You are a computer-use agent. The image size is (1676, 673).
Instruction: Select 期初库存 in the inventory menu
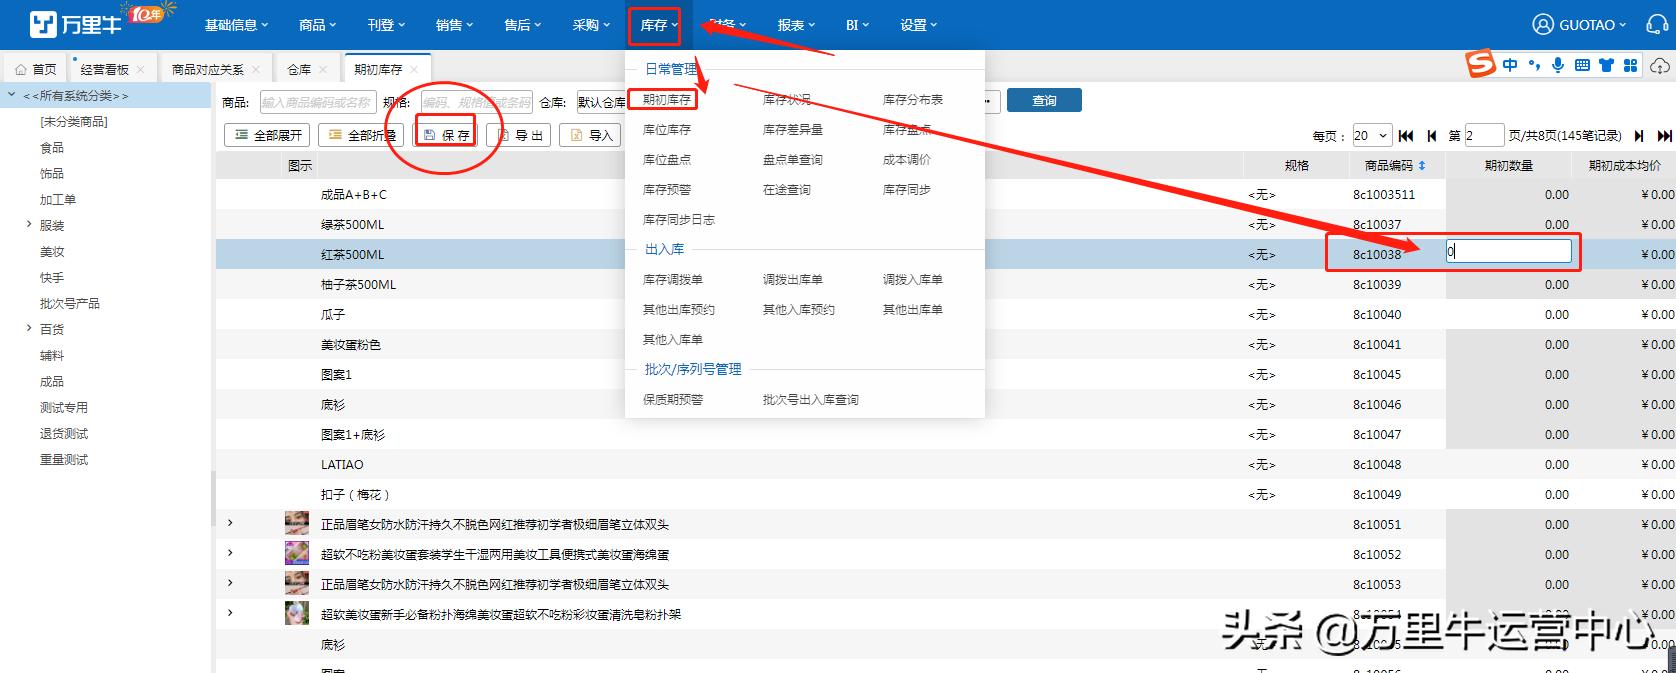666,100
